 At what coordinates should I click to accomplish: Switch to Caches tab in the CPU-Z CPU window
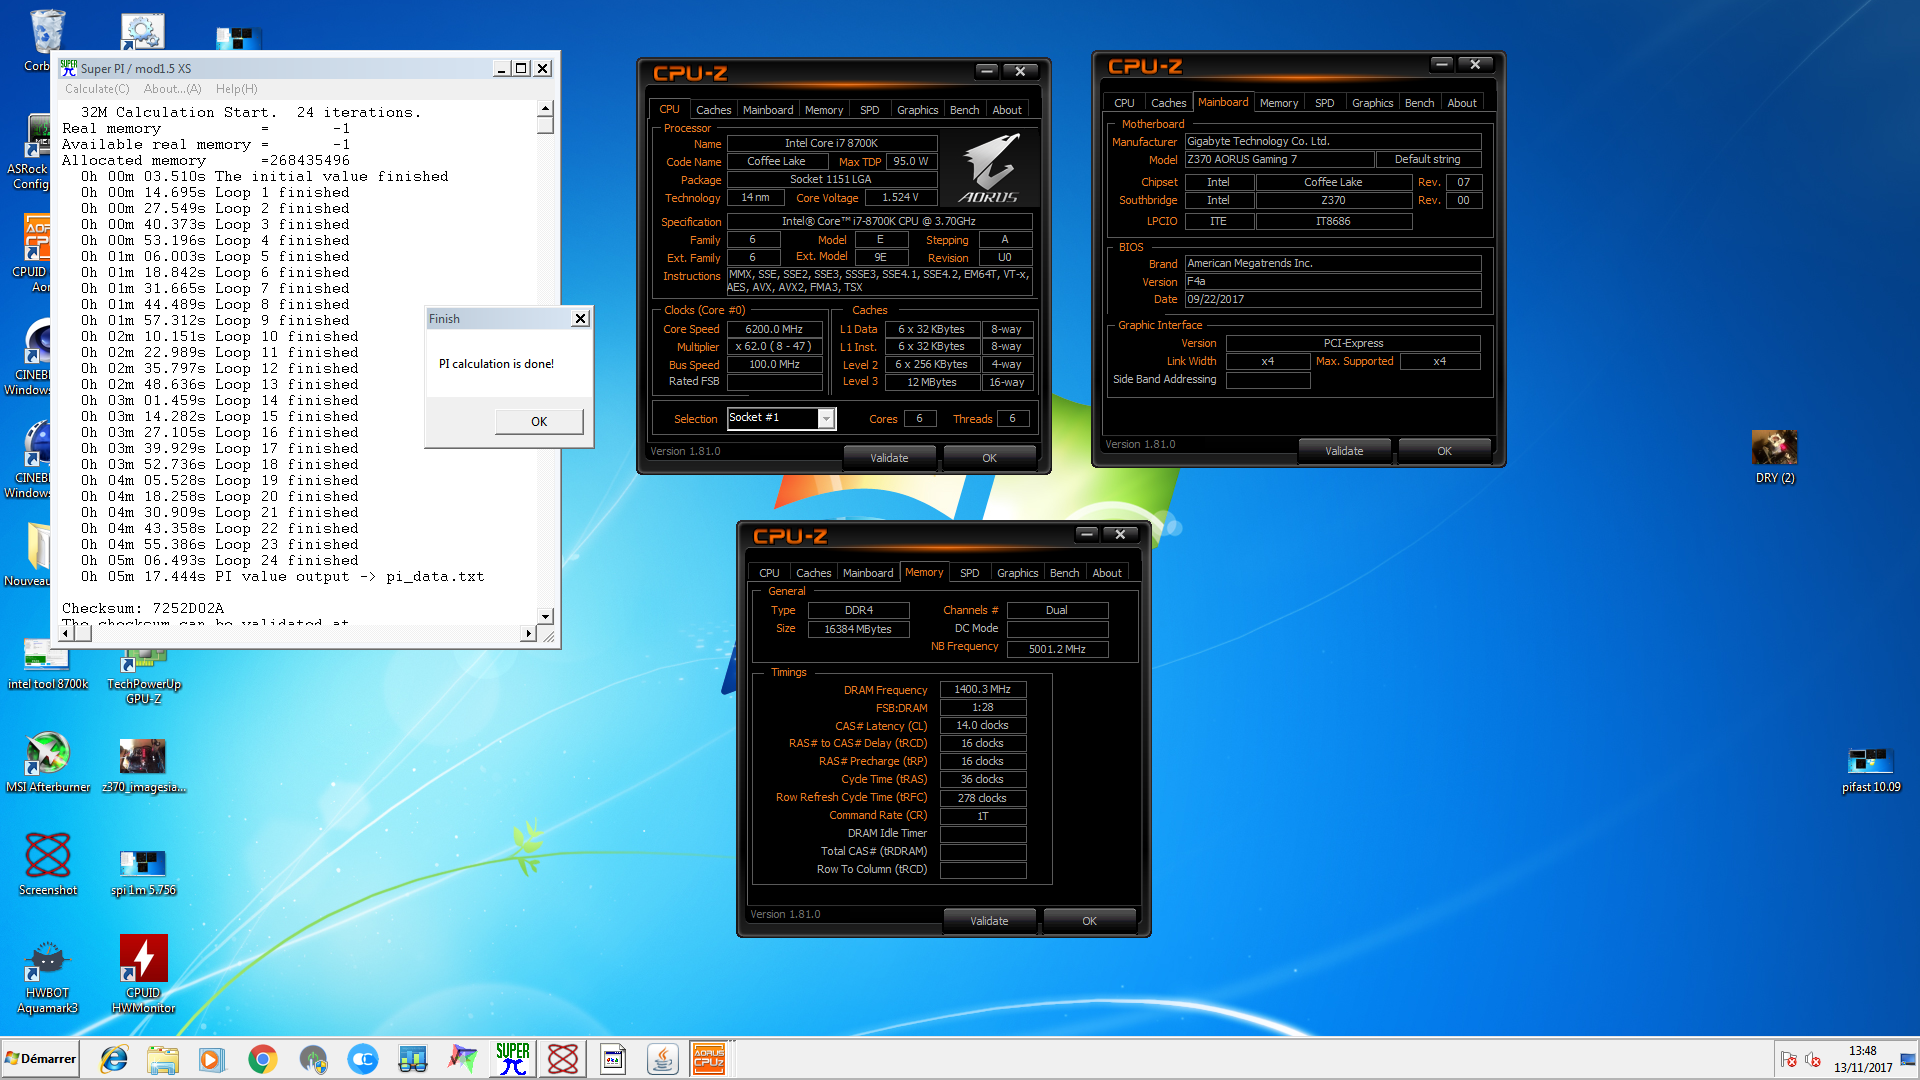pyautogui.click(x=713, y=110)
